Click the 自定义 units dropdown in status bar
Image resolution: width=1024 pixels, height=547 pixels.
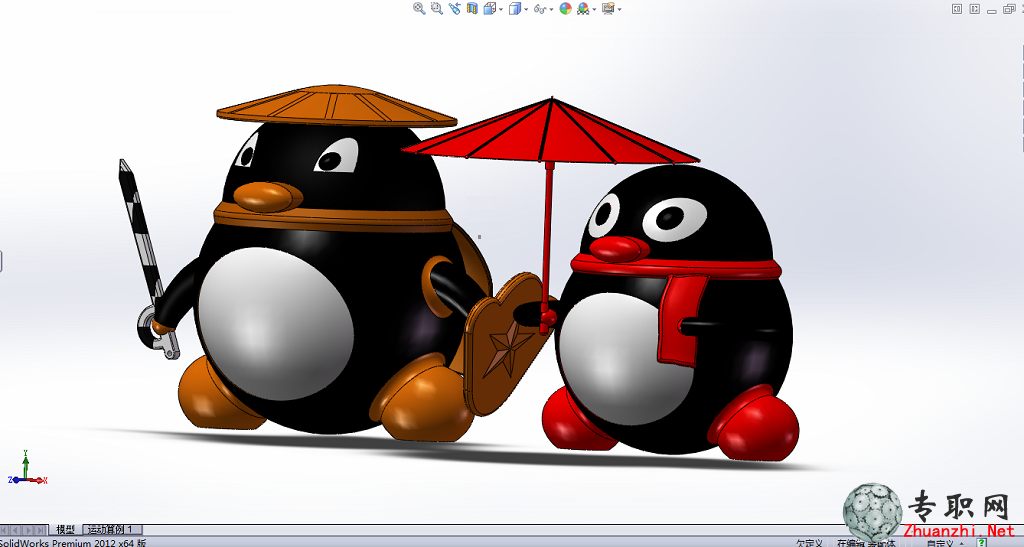(x=946, y=543)
